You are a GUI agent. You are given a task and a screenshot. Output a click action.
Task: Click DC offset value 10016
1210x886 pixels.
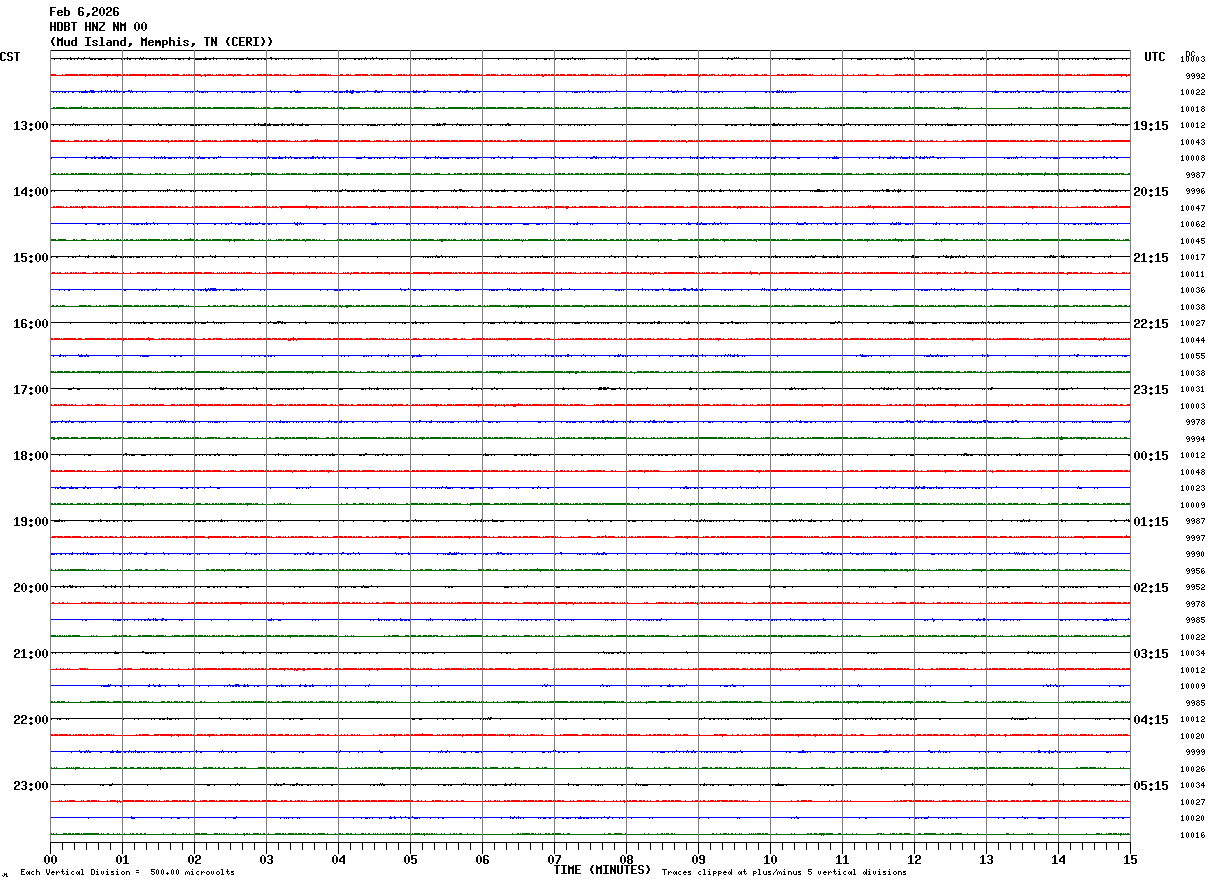[x=1192, y=835]
